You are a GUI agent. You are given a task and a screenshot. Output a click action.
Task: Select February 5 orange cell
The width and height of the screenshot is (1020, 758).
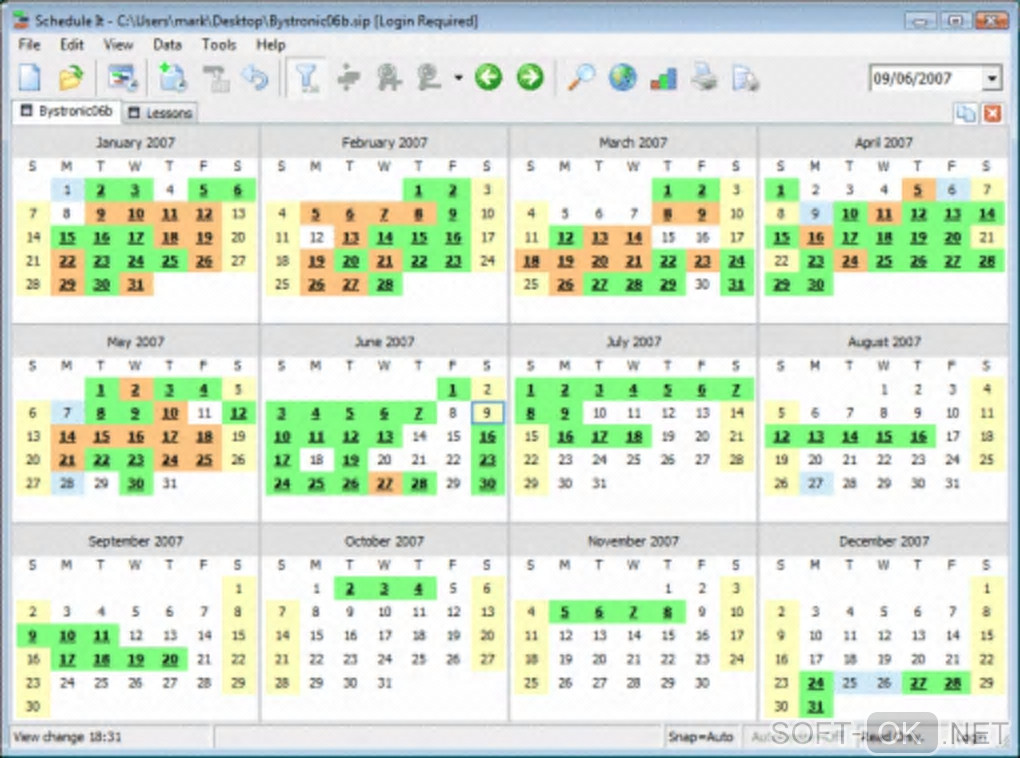315,213
